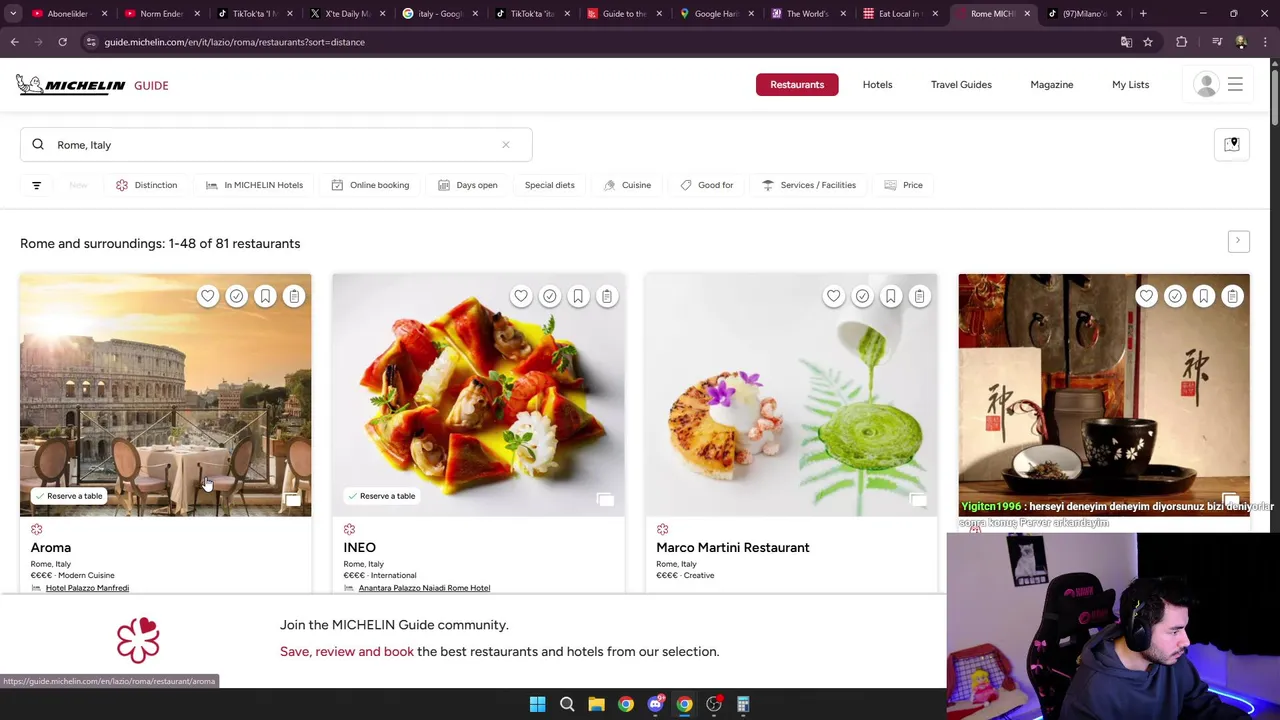Open the all-filters icon beside Distinction

point(36,185)
